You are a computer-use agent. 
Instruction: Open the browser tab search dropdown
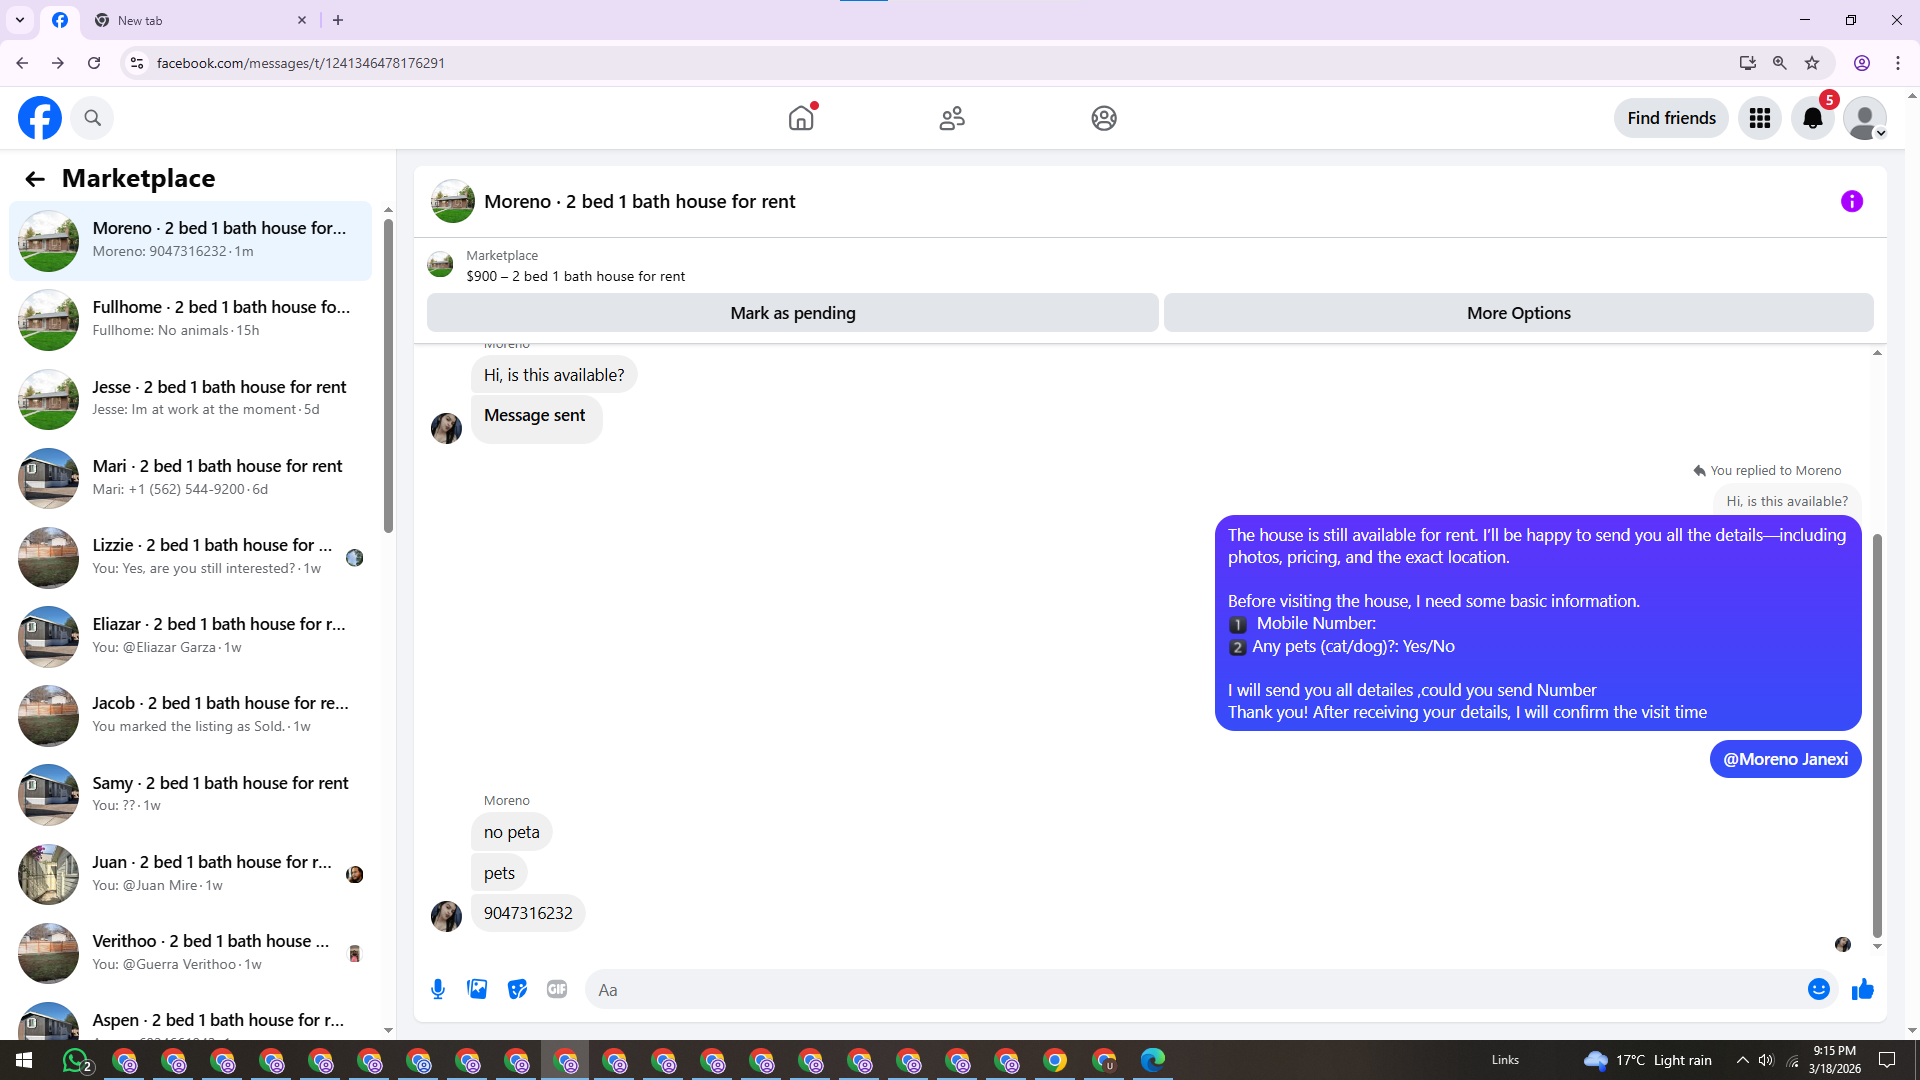20,20
